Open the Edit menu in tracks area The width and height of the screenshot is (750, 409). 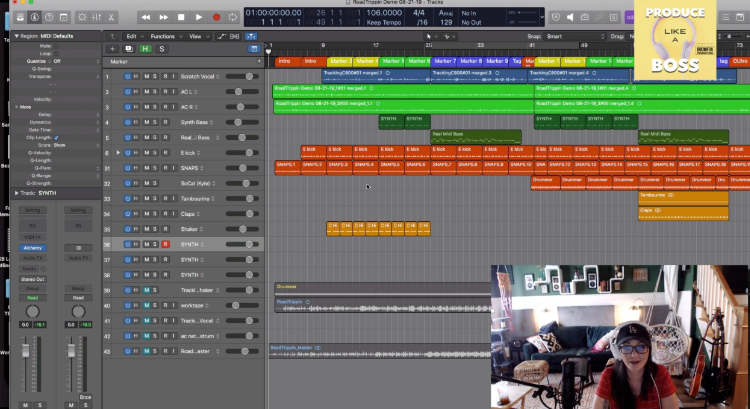132,35
